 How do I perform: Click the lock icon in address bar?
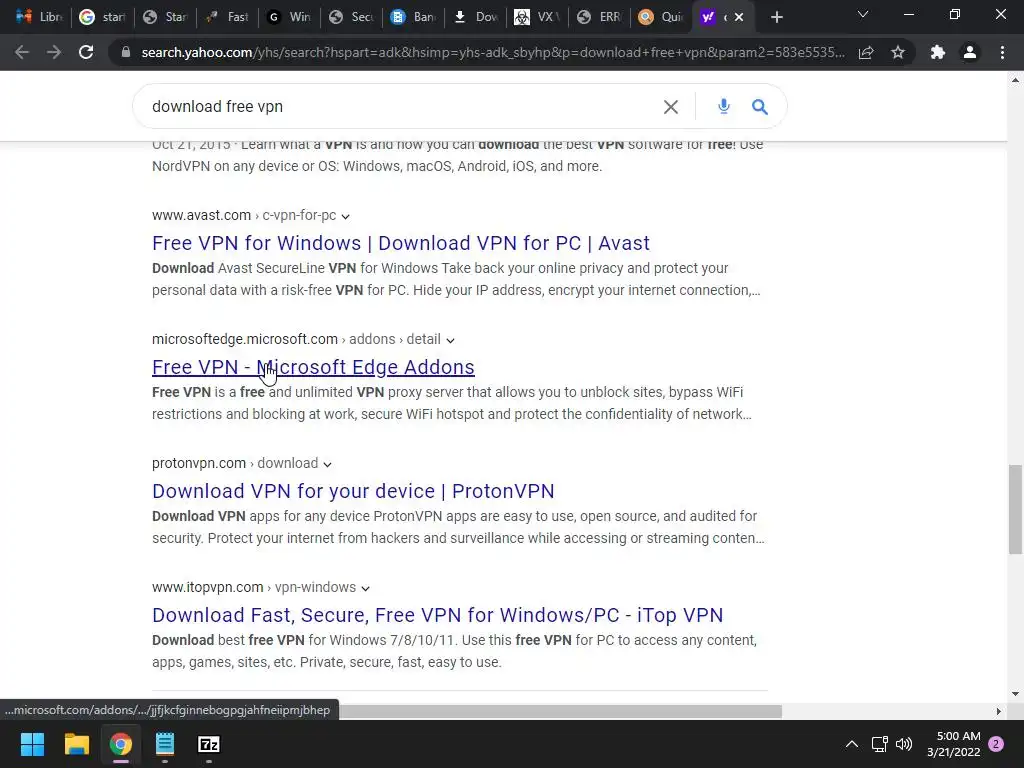(126, 52)
